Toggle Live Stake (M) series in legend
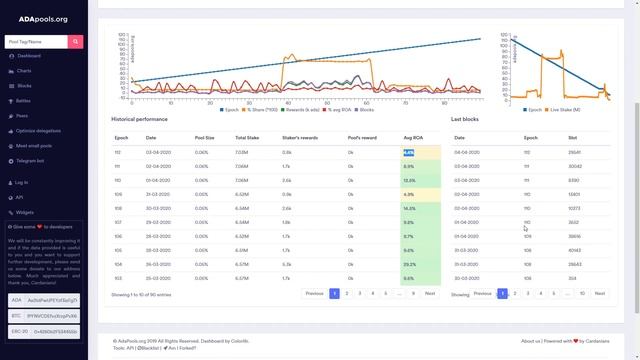This screenshot has height=360, width=640. pos(562,110)
